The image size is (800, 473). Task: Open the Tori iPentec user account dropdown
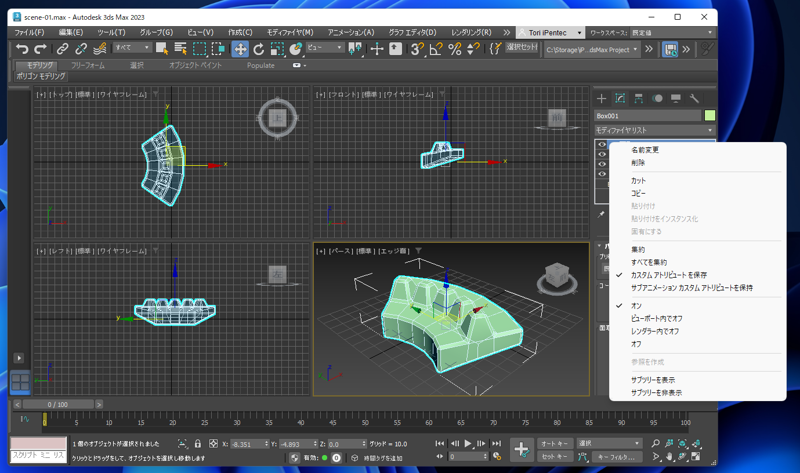551,33
